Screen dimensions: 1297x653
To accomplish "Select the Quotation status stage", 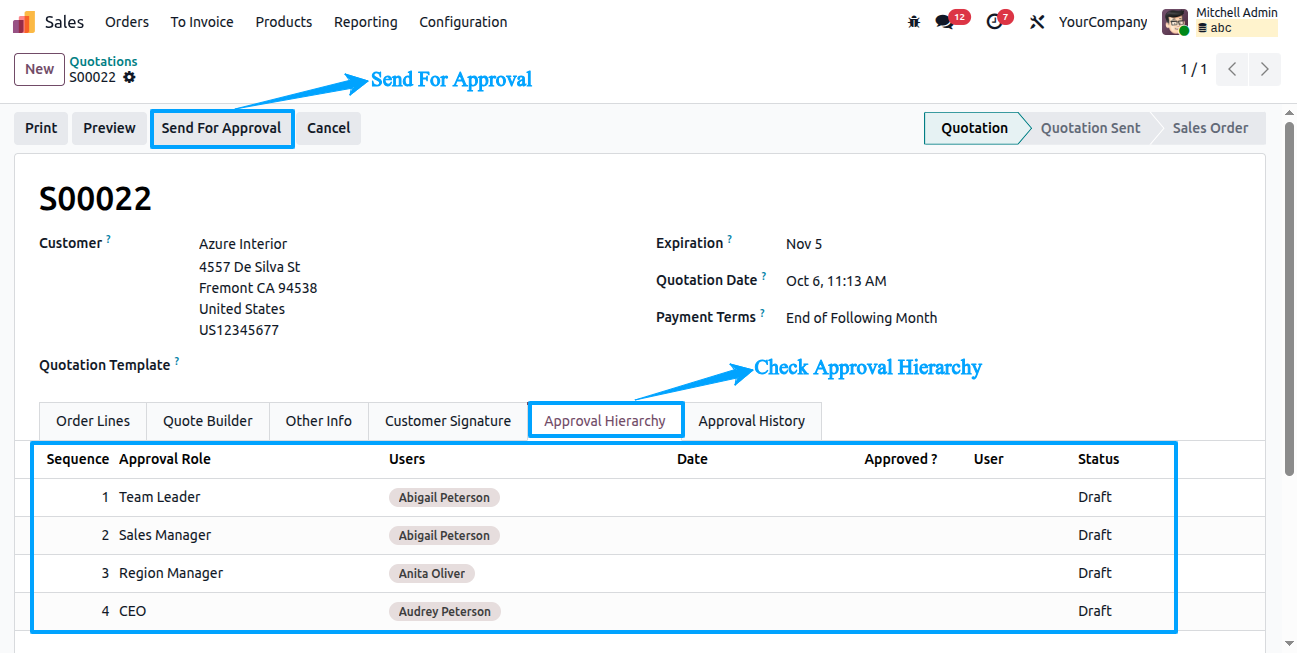I will [x=975, y=128].
